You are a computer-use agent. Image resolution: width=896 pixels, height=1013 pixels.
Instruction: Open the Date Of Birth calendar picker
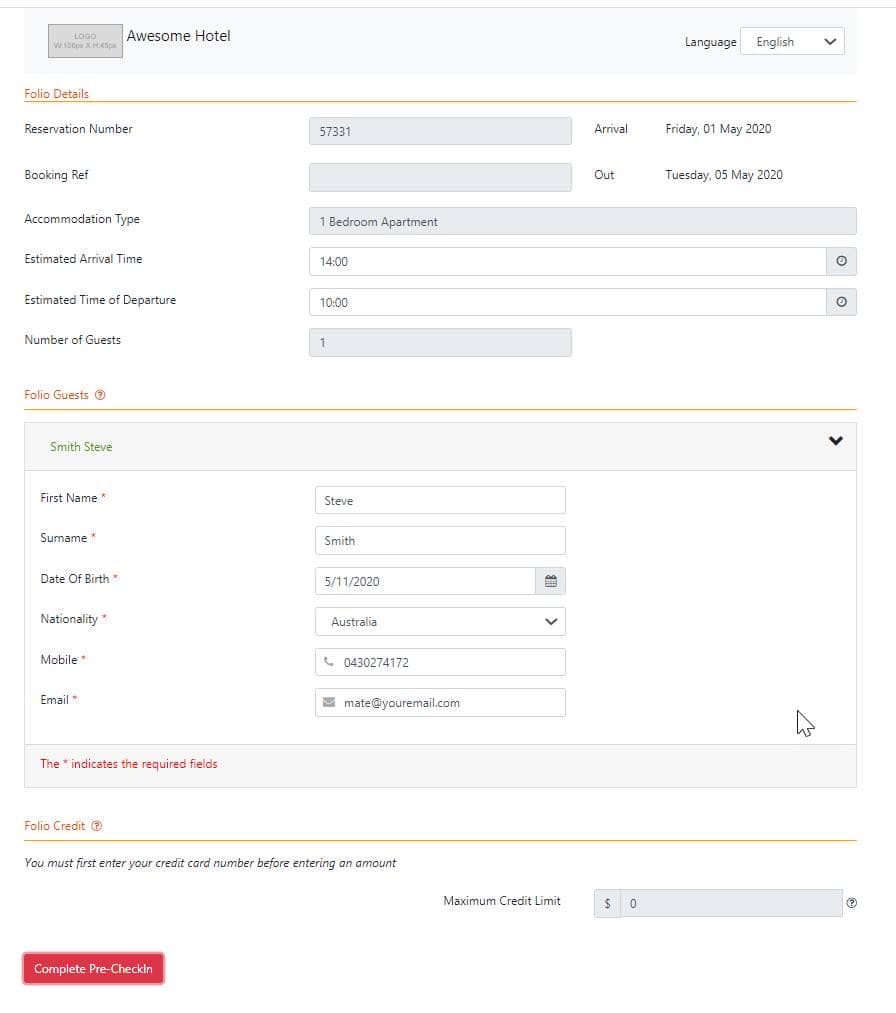[550, 581]
